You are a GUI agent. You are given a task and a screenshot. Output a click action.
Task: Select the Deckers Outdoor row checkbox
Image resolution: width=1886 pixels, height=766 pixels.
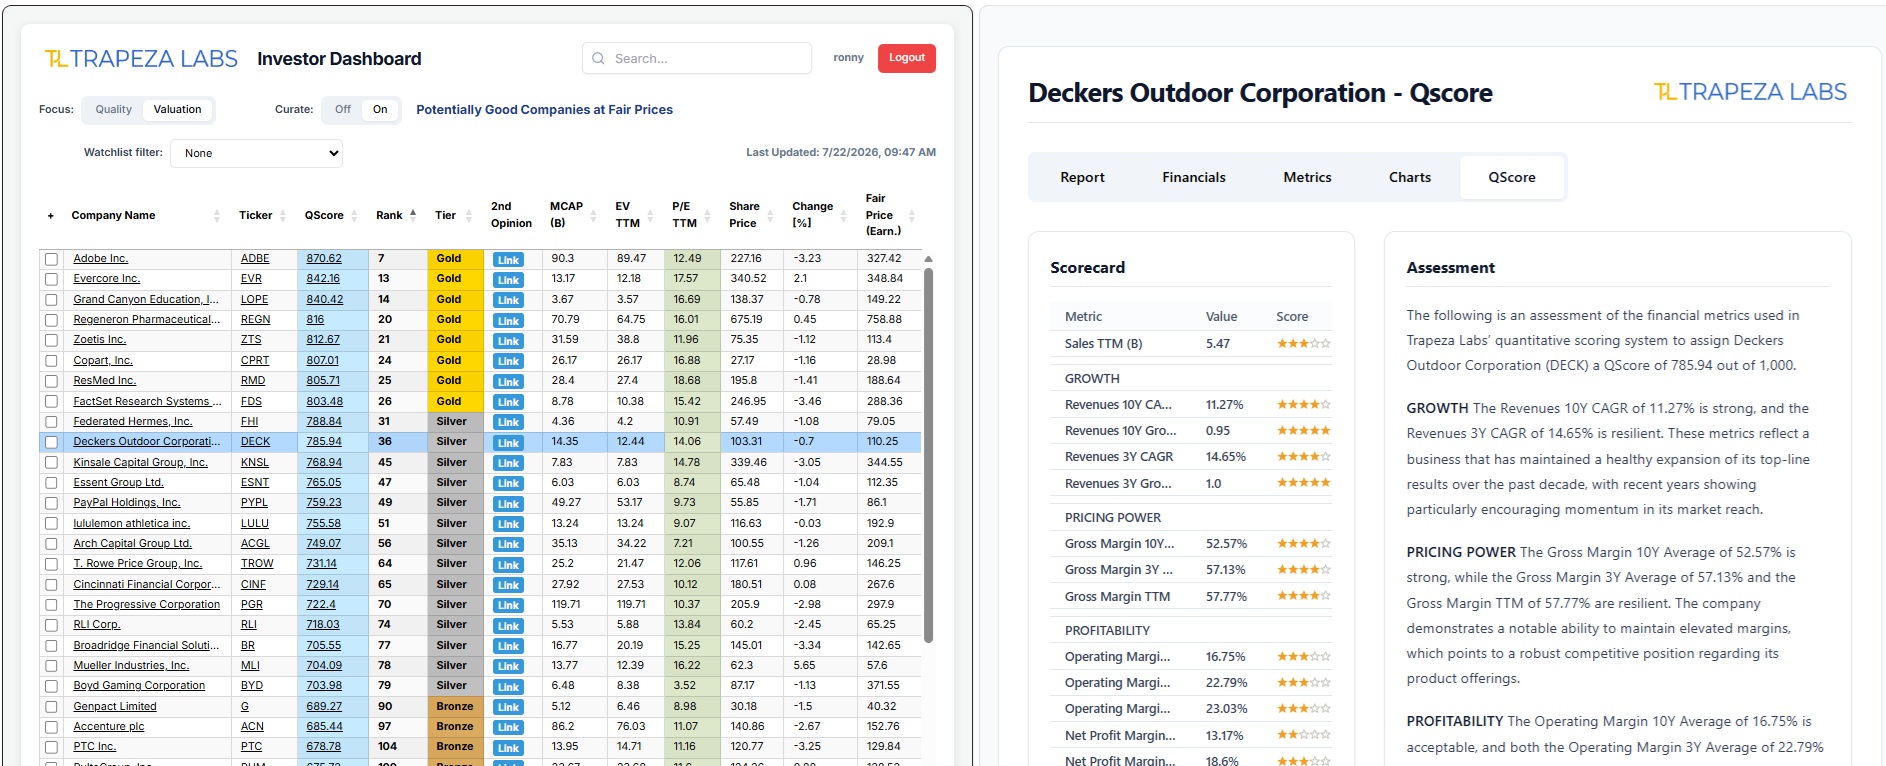[51, 442]
